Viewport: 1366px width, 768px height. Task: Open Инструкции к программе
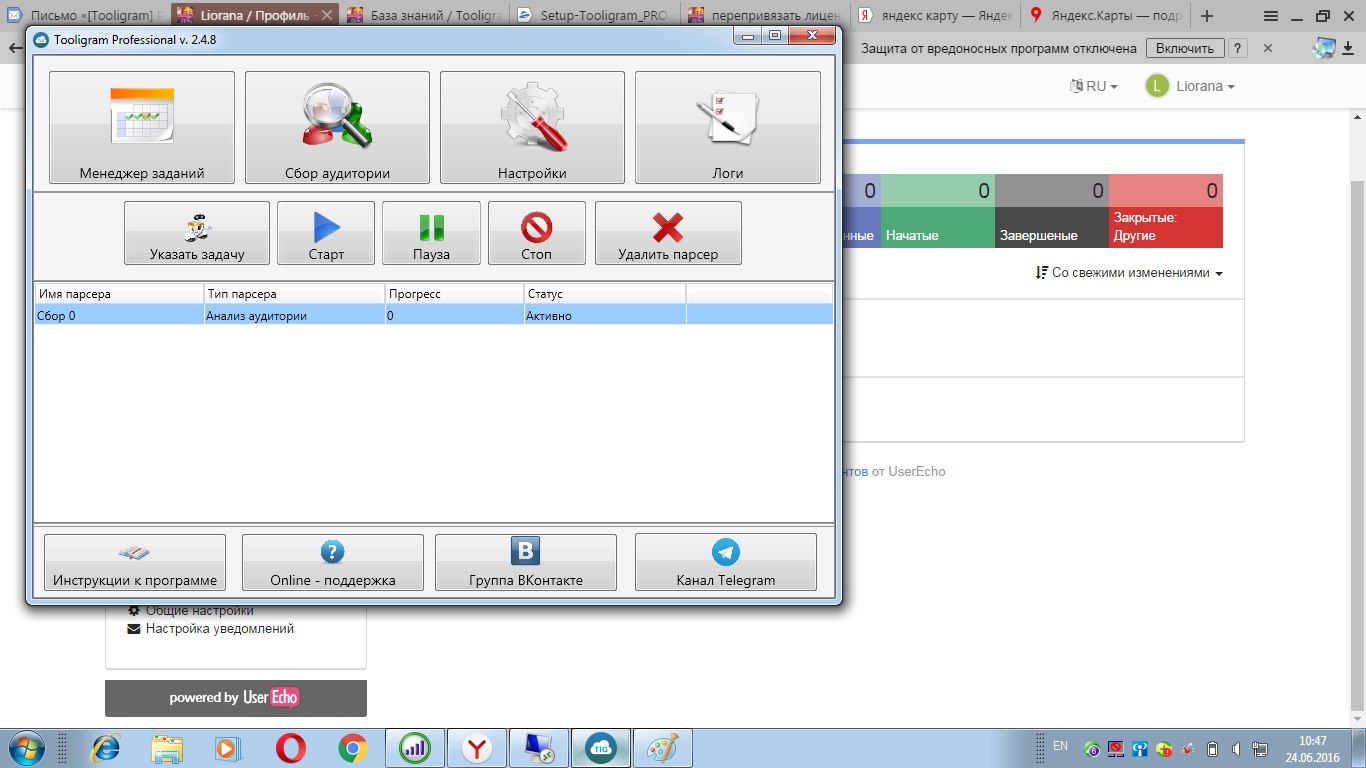tap(135, 562)
